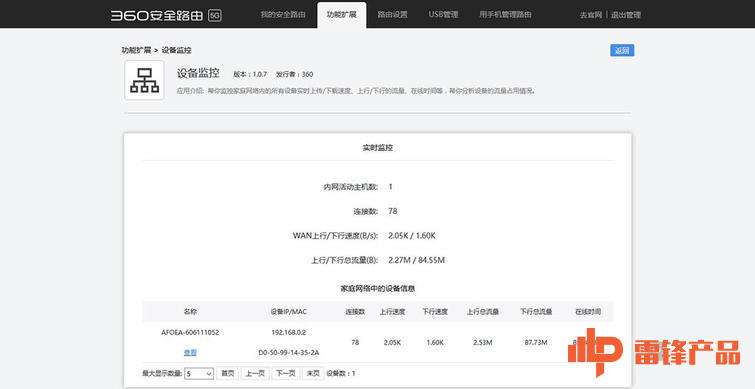Go to the 用手机管理路由 tab

click(x=505, y=14)
